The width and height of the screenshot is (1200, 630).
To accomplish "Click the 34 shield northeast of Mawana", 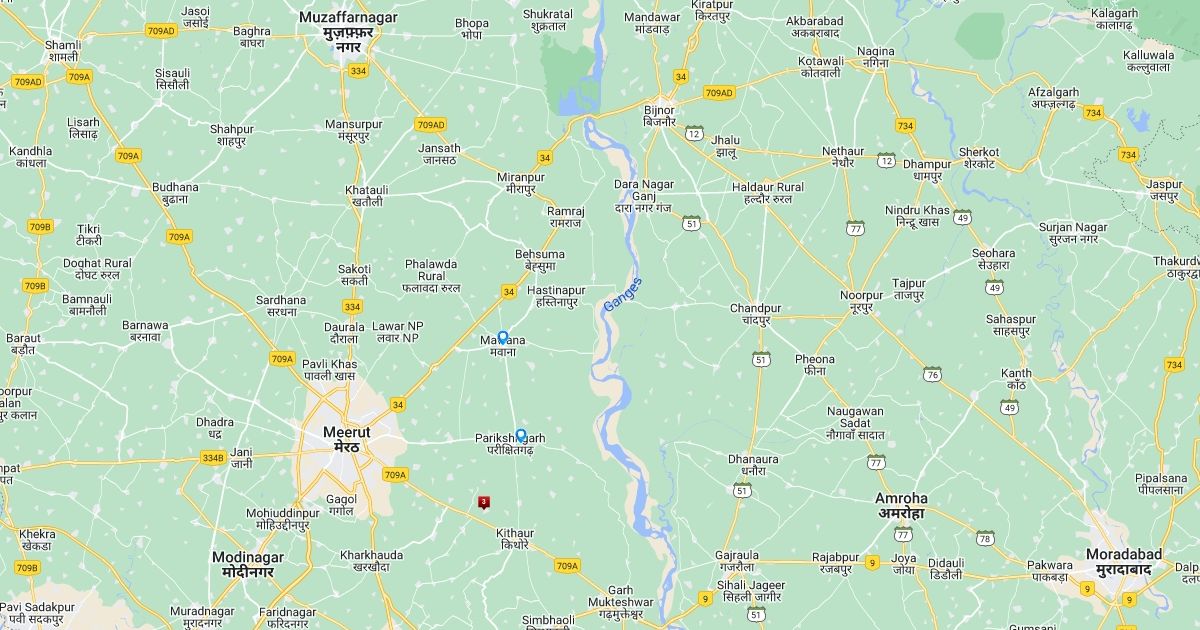I will [508, 291].
